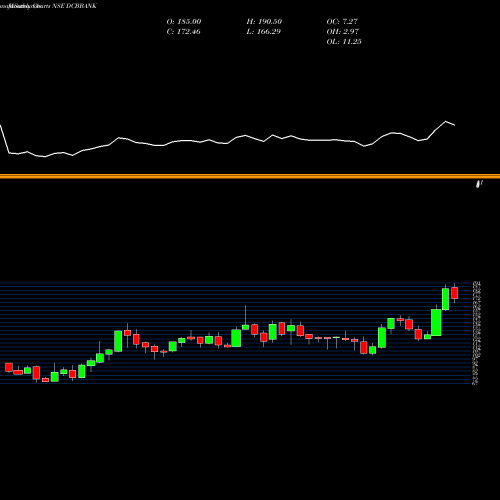
Task: Click the peak near the end of the white line chart
Action: pyautogui.click(x=445, y=122)
